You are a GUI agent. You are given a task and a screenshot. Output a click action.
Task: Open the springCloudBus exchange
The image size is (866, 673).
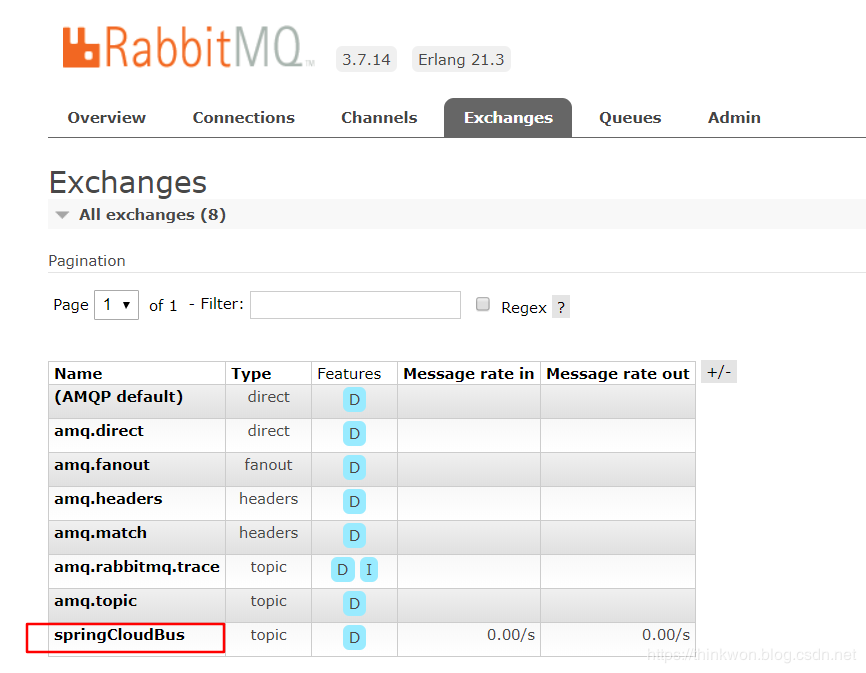pos(119,635)
